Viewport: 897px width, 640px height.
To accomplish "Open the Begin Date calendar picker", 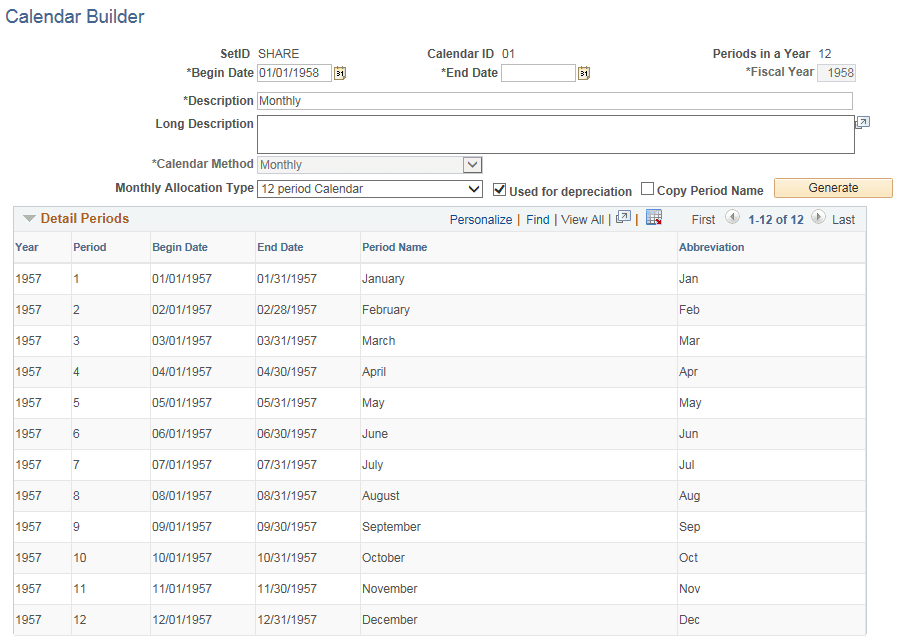I will point(339,72).
